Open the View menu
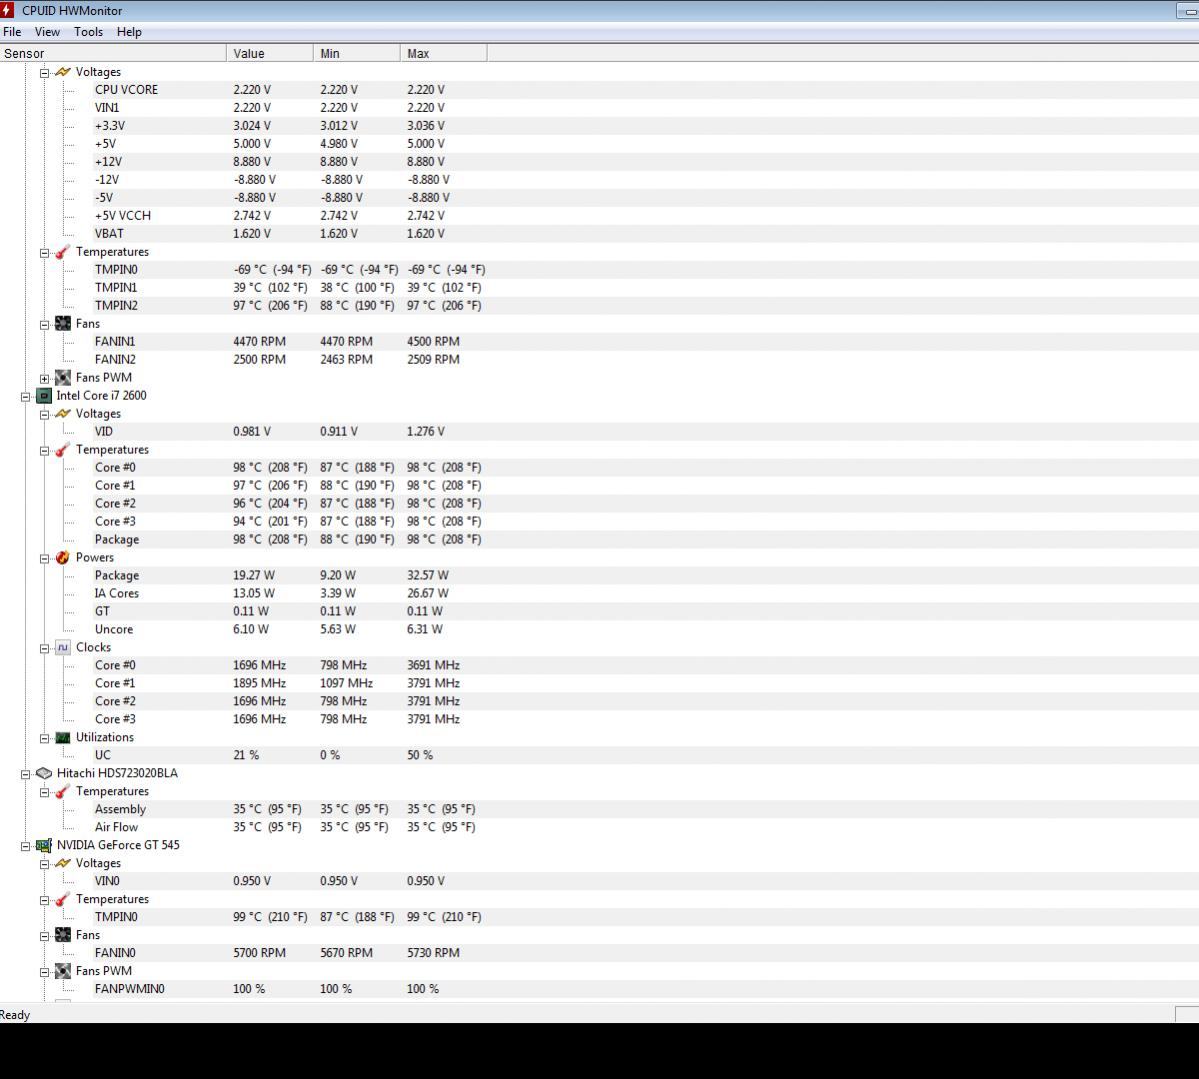1199x1079 pixels. 47,32
